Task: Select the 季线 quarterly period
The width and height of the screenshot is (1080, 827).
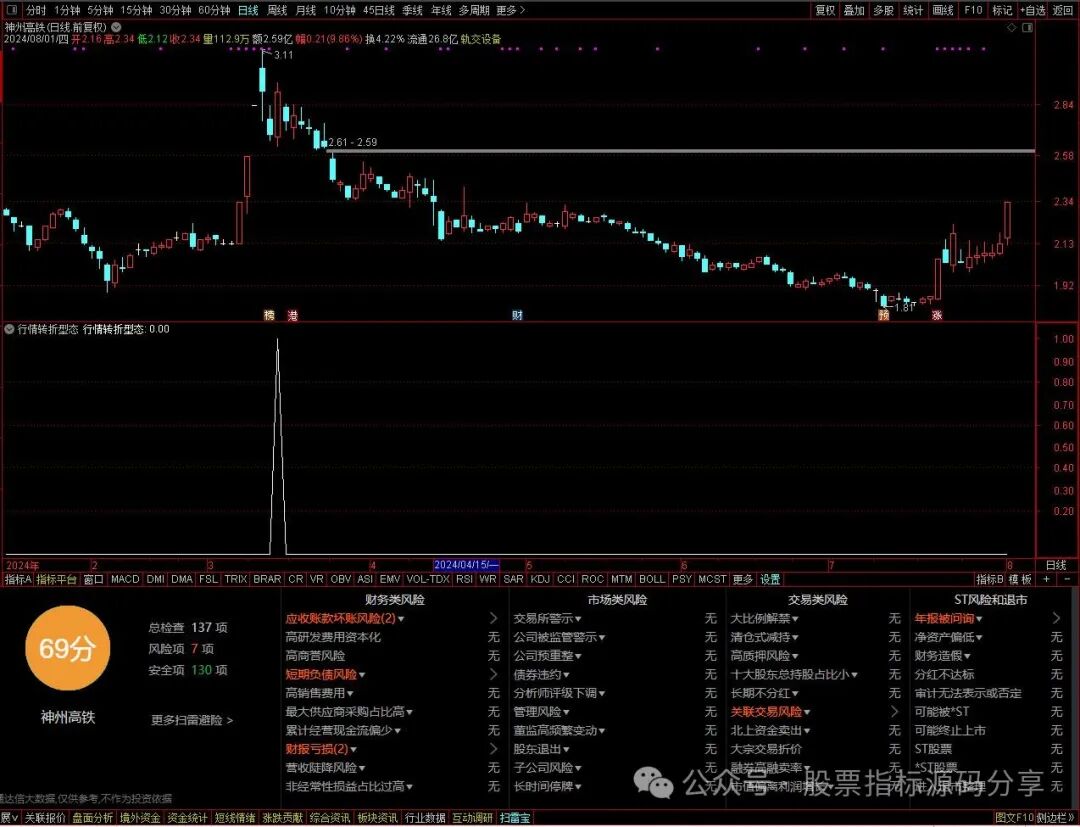Action: tap(413, 10)
